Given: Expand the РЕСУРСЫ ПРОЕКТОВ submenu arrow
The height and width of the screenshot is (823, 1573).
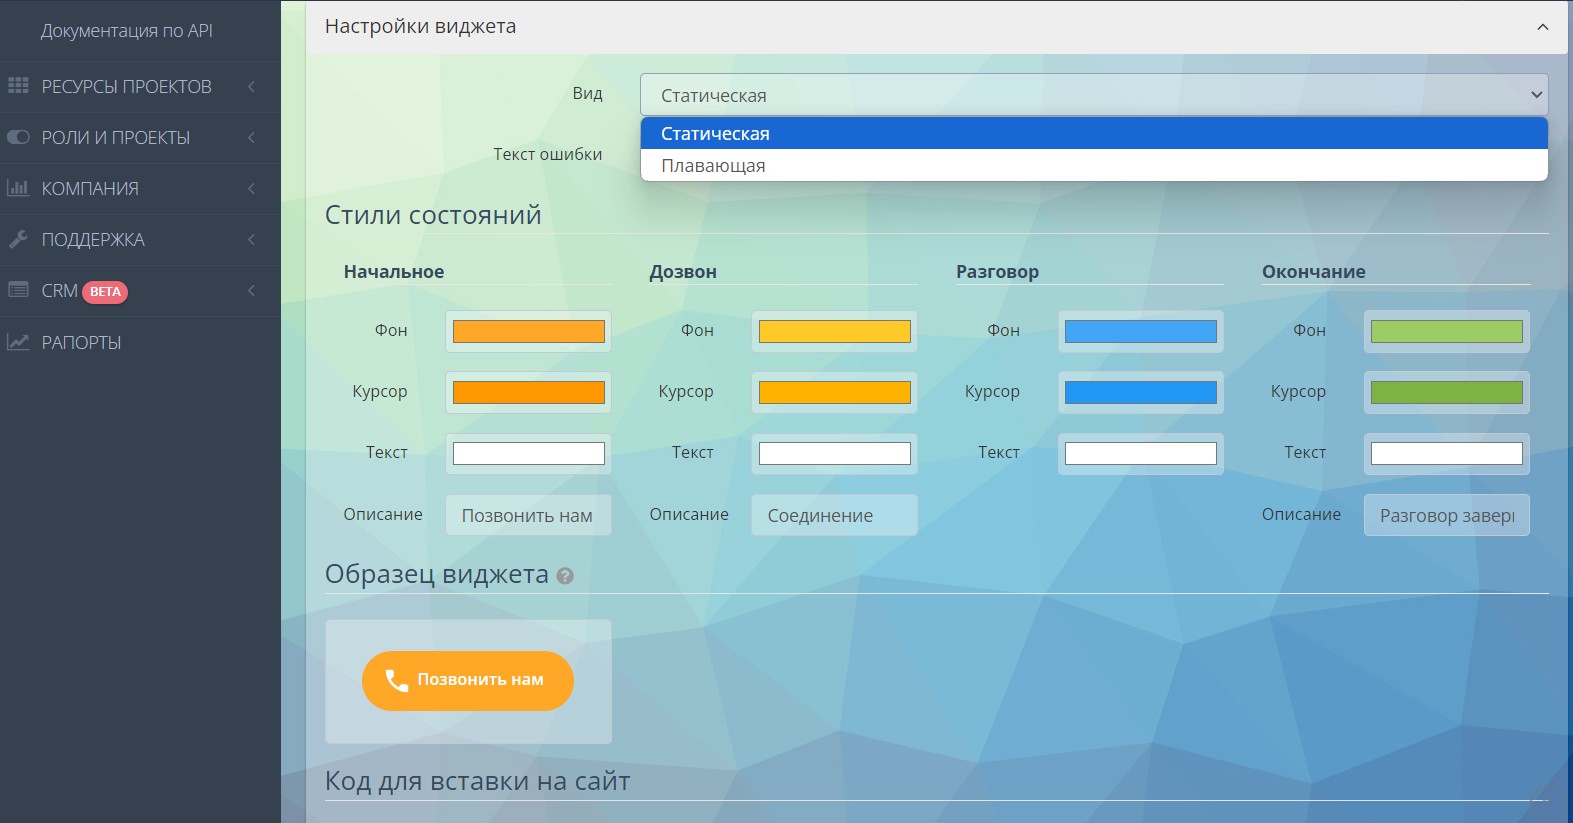Looking at the screenshot, I should [x=251, y=86].
